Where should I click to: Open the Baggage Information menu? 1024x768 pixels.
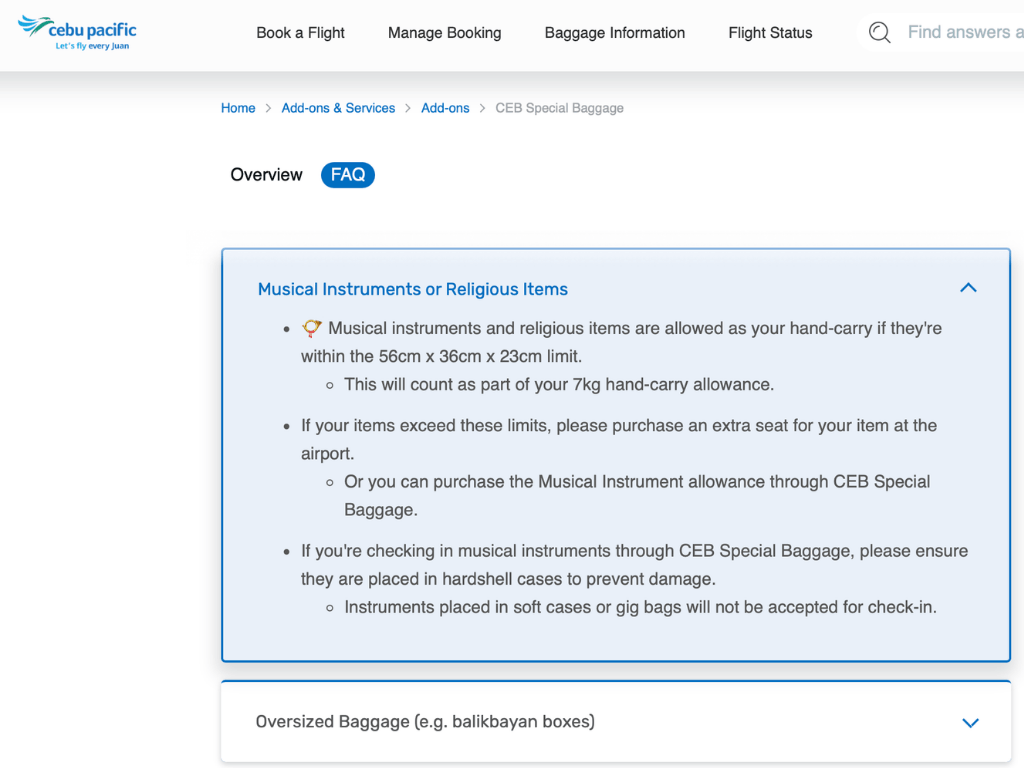coord(615,33)
